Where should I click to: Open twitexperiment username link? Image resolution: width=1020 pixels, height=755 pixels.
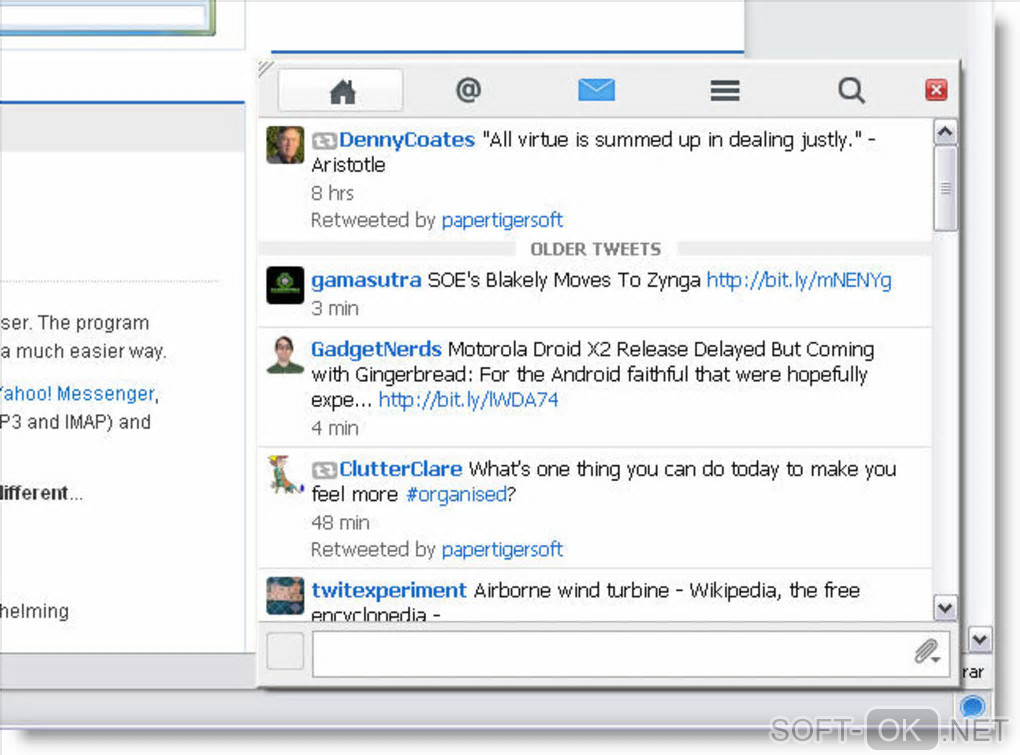[389, 590]
